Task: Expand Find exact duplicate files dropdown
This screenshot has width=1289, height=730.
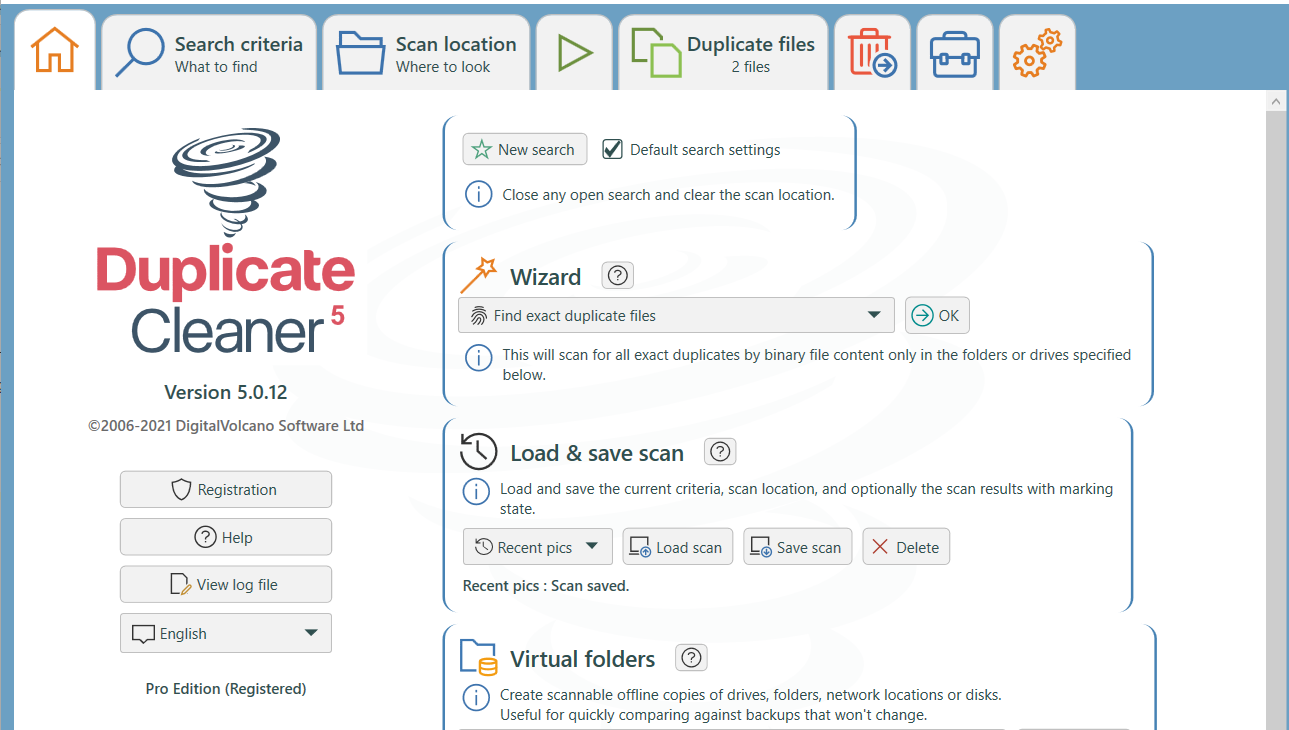Action: (x=676, y=315)
